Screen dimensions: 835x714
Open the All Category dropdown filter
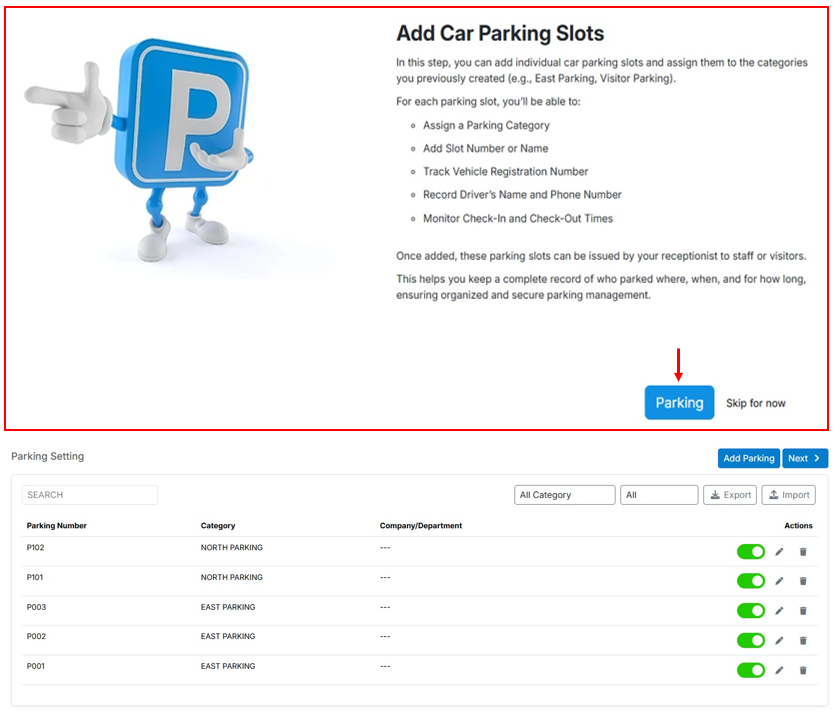565,495
